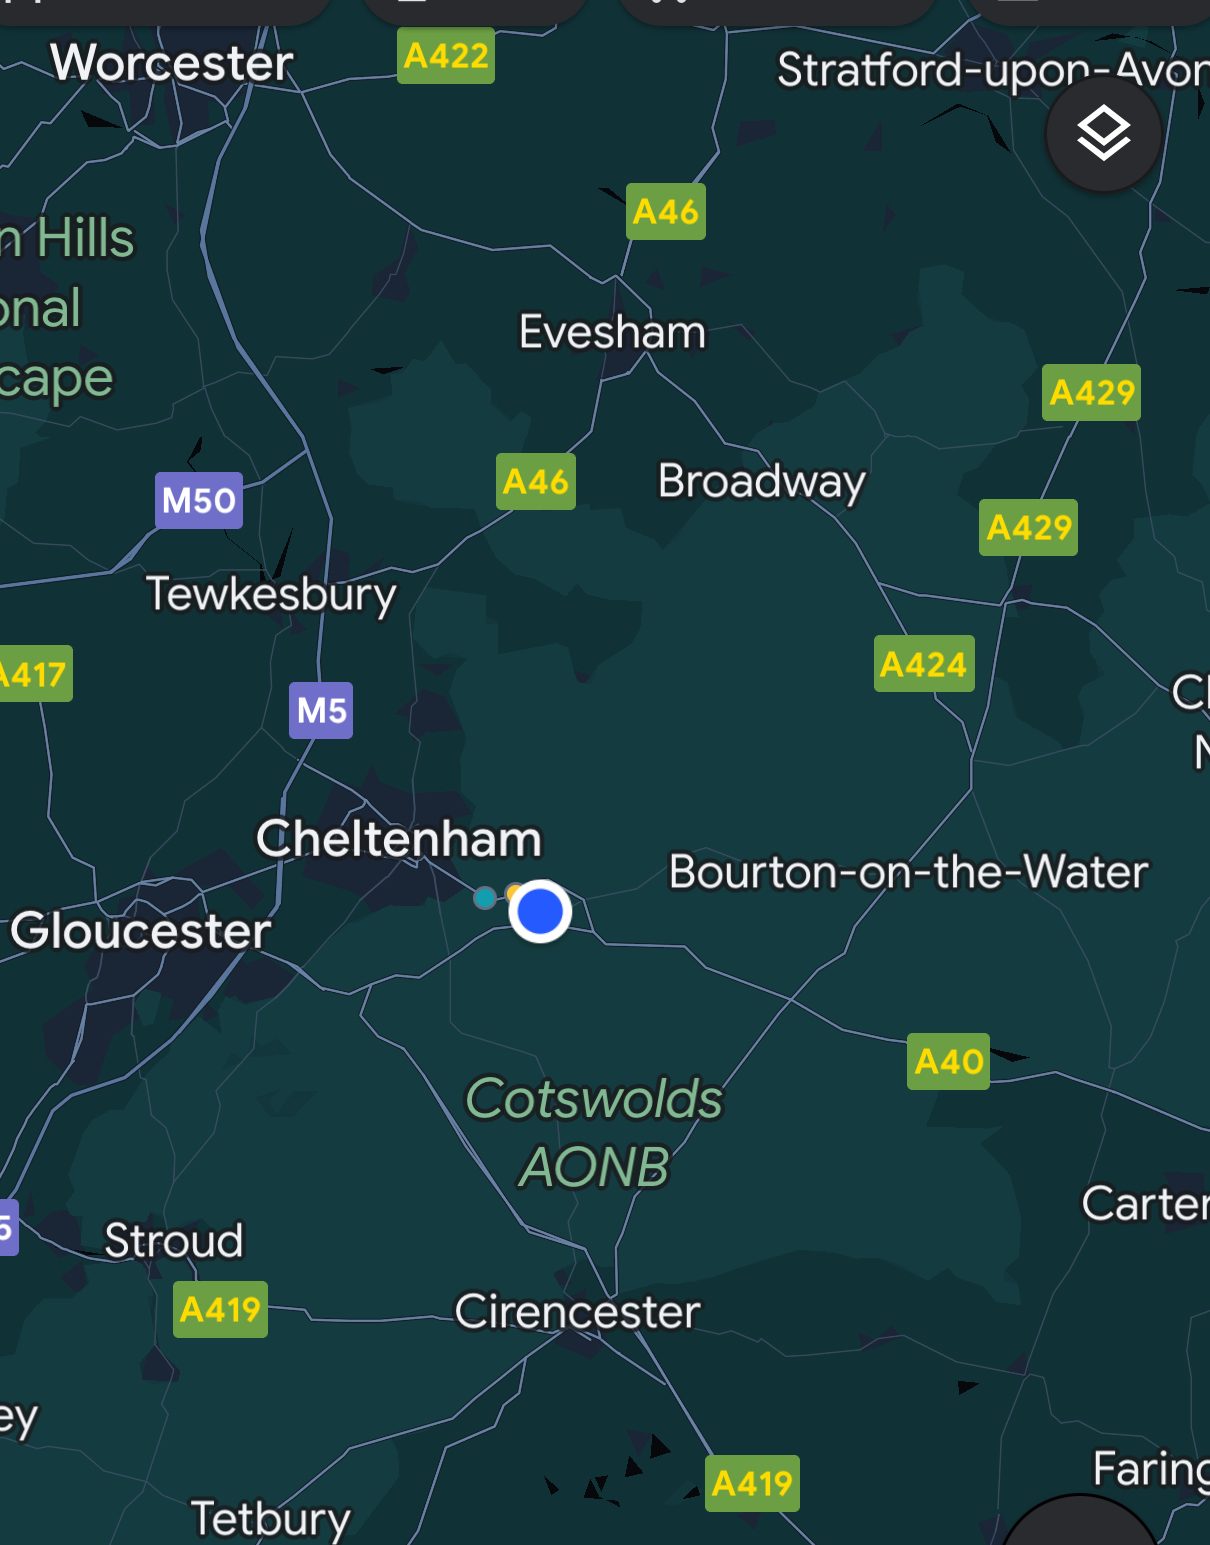Tap the A40 road badge

(x=948, y=1061)
